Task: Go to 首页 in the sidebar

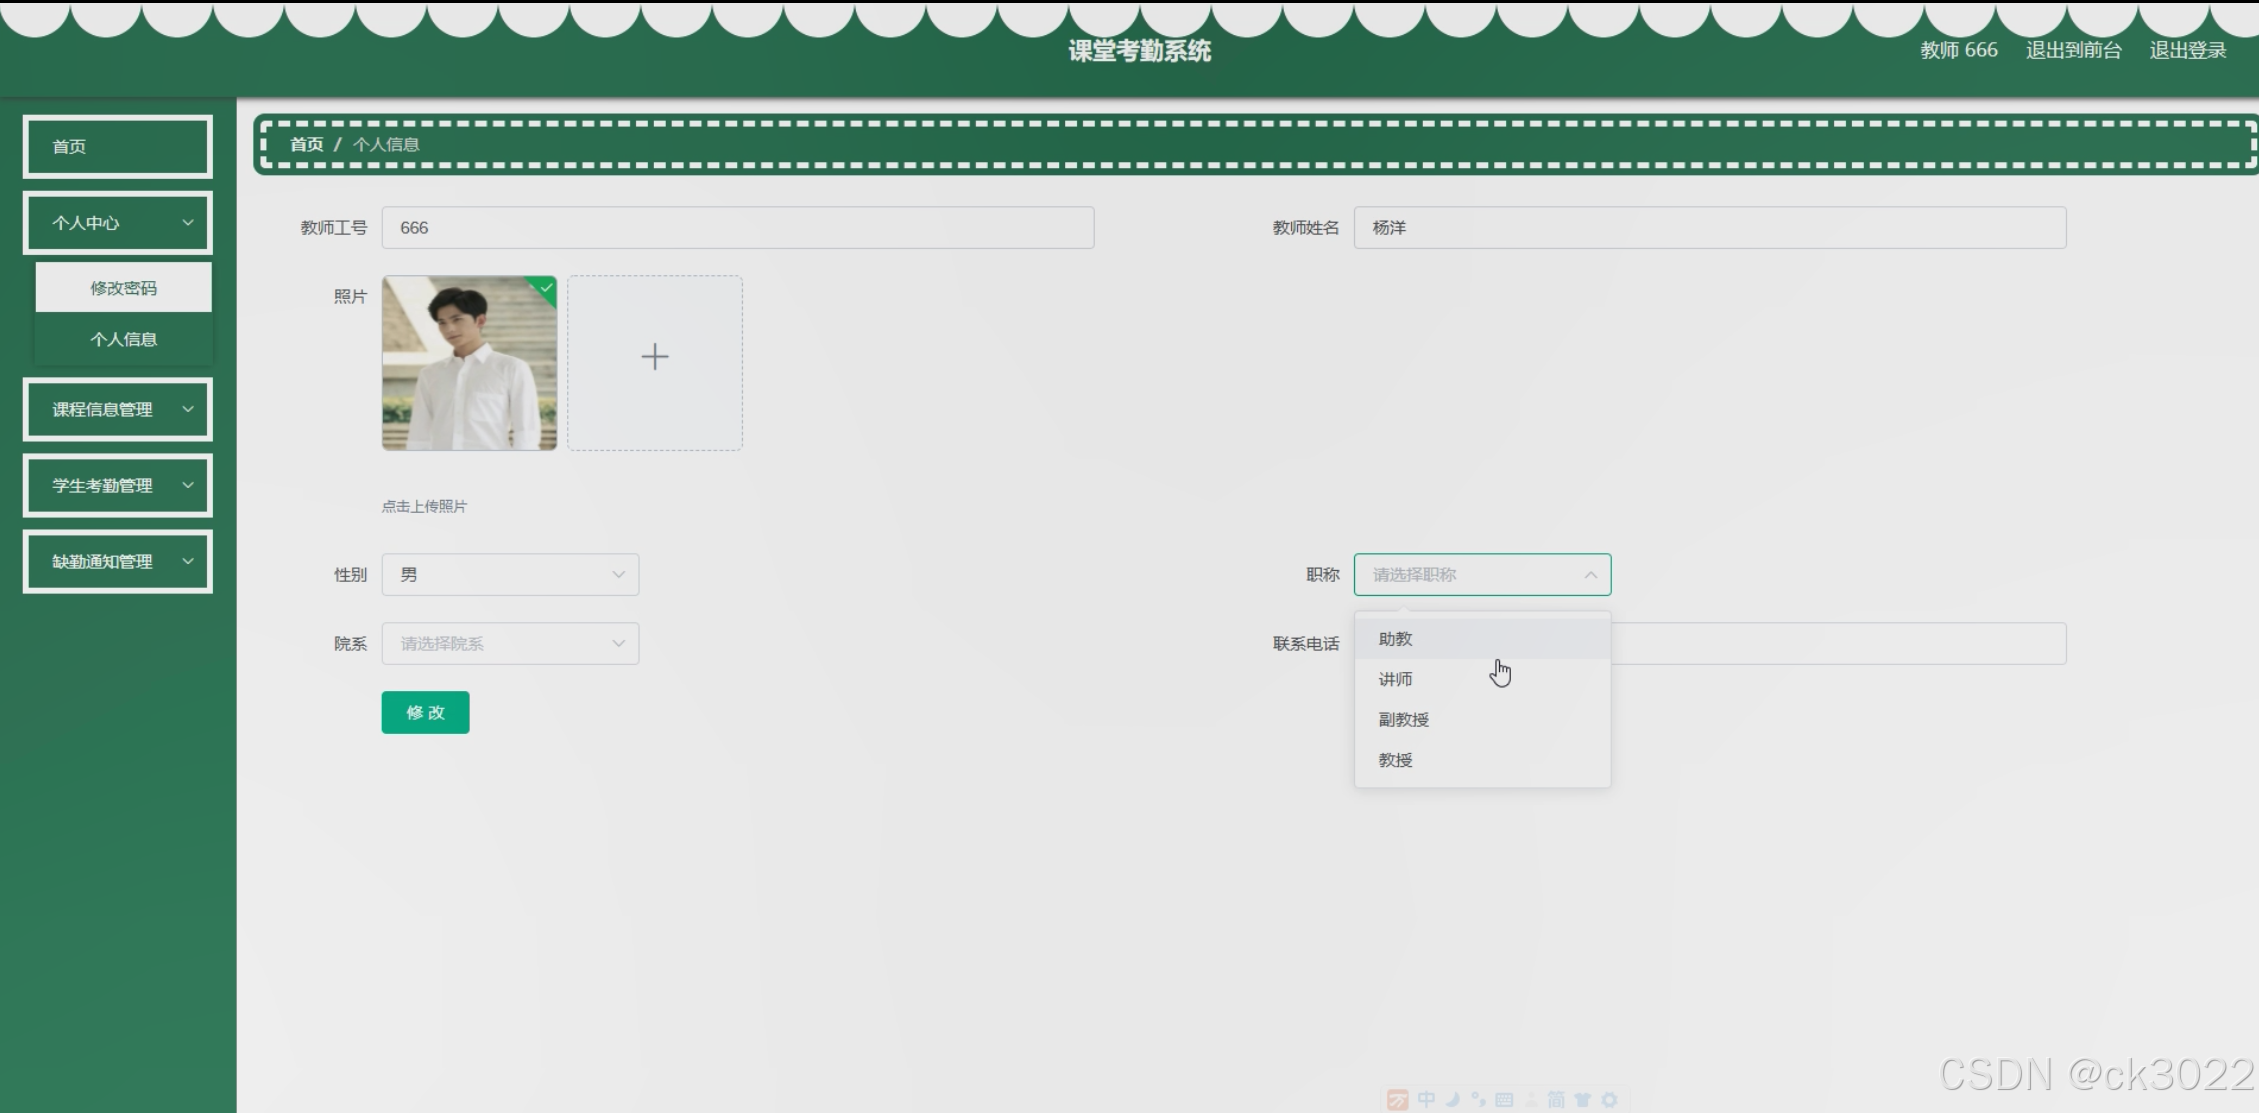Action: (118, 147)
